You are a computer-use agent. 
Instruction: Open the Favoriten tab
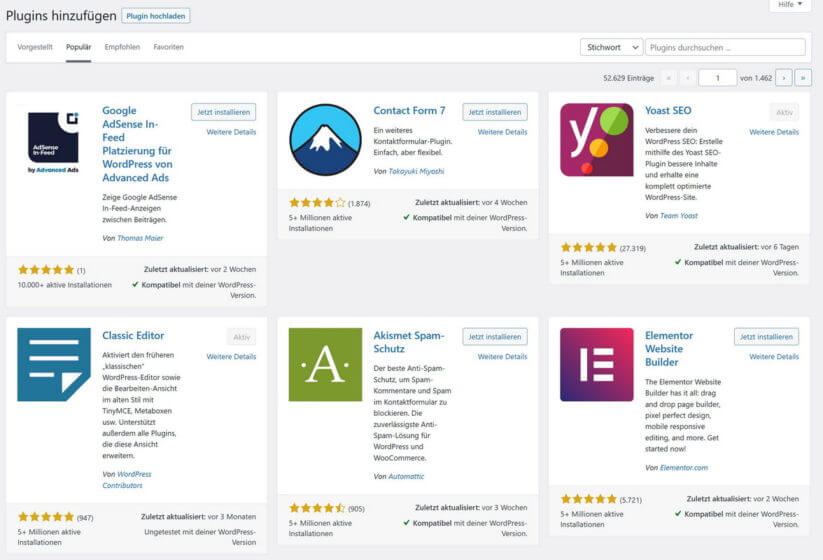[168, 47]
